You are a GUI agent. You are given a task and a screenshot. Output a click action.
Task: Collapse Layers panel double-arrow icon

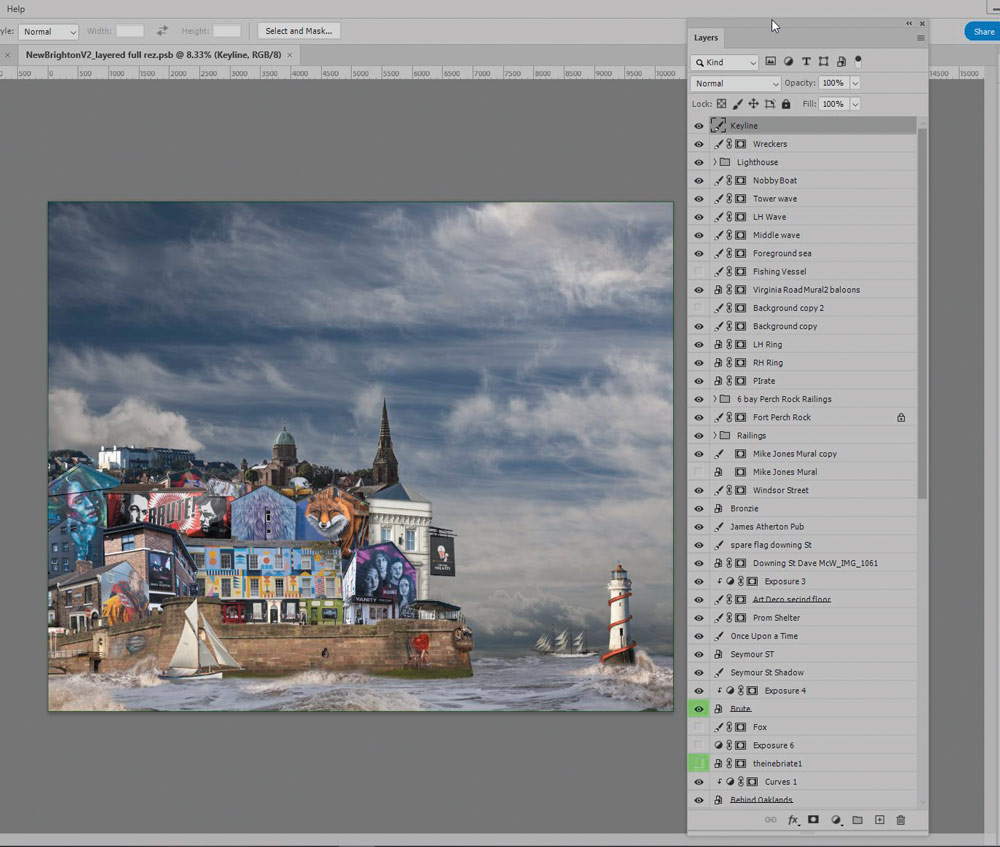click(x=909, y=24)
